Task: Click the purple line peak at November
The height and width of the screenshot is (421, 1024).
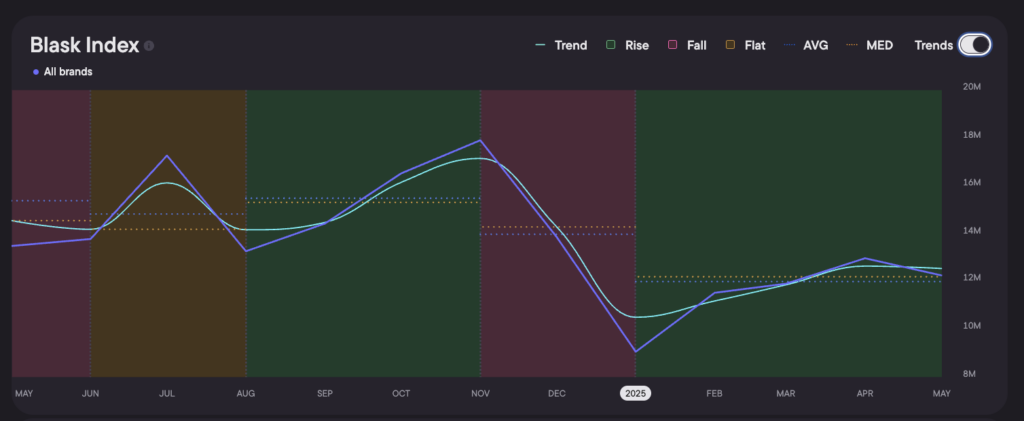Action: point(480,140)
